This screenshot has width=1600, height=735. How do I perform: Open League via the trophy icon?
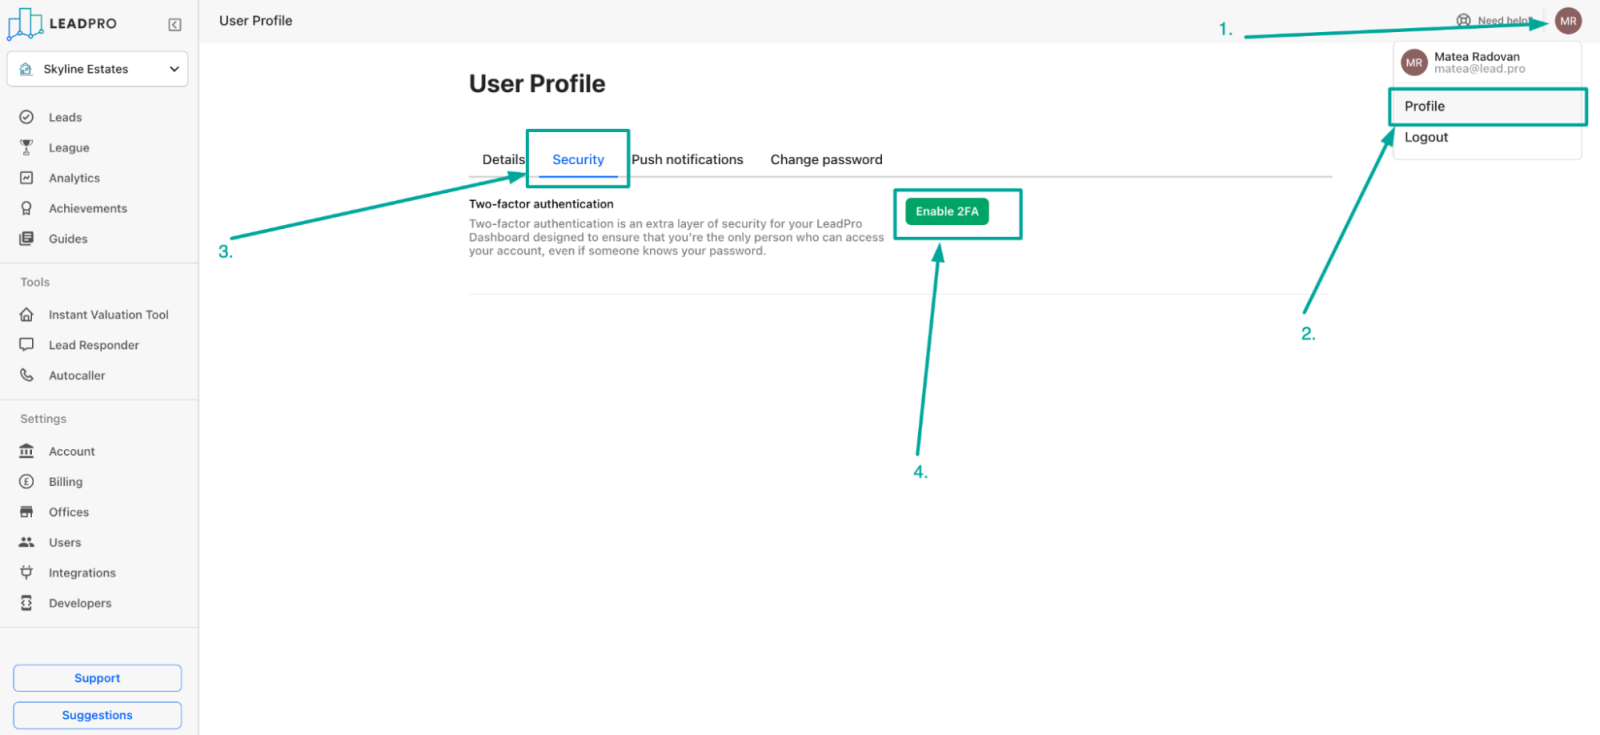point(27,148)
